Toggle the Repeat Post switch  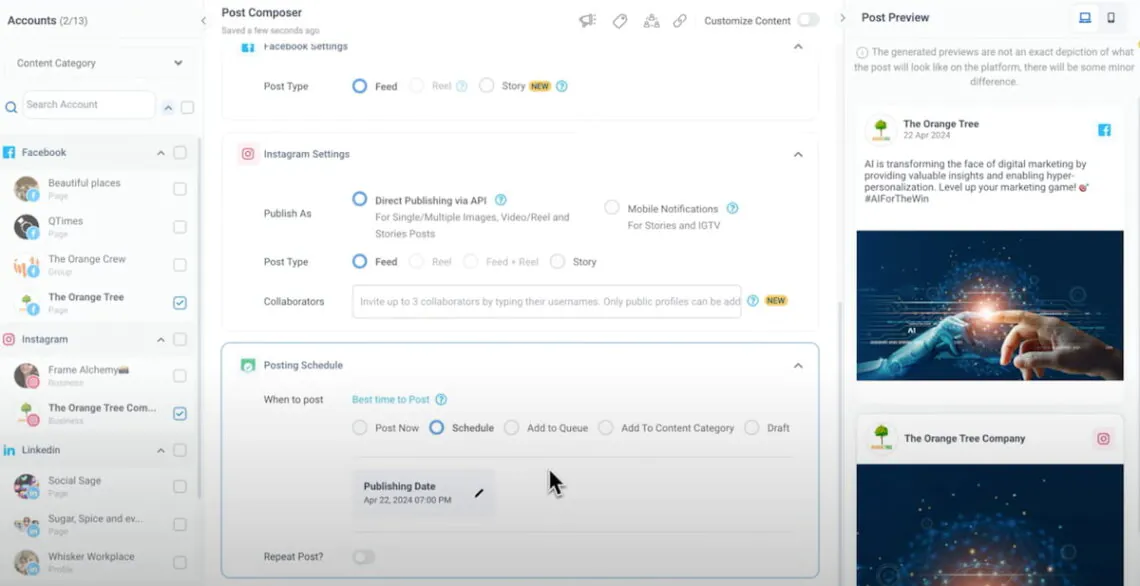pos(364,557)
